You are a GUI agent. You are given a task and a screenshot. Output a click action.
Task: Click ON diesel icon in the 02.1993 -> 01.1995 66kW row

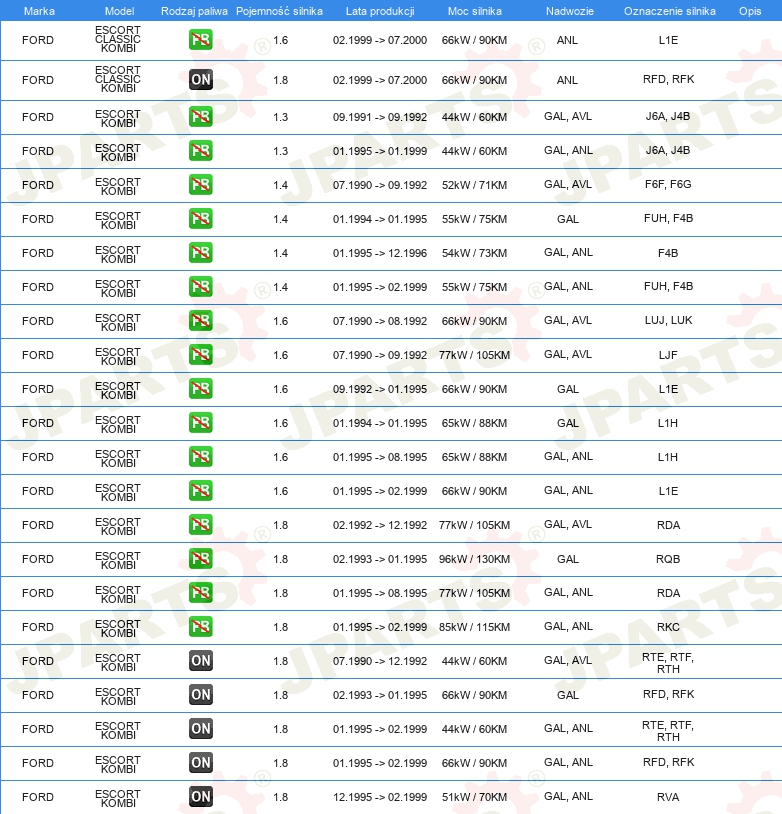(200, 695)
